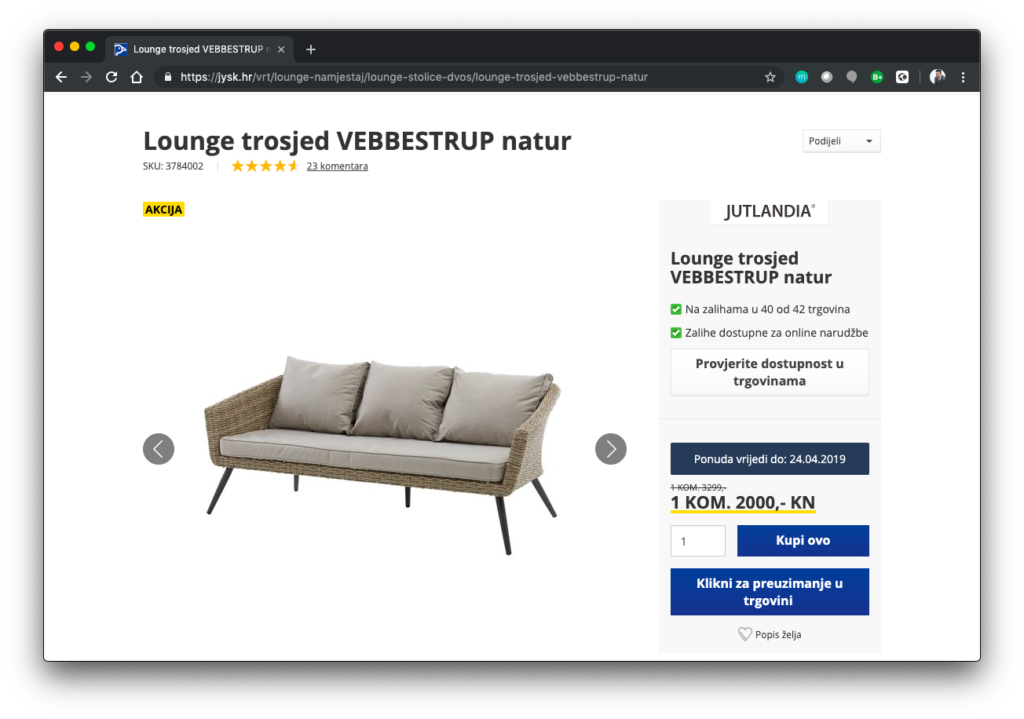Click Provjerite dostupnost u trgovinama button
The height and width of the screenshot is (719, 1024).
point(769,372)
